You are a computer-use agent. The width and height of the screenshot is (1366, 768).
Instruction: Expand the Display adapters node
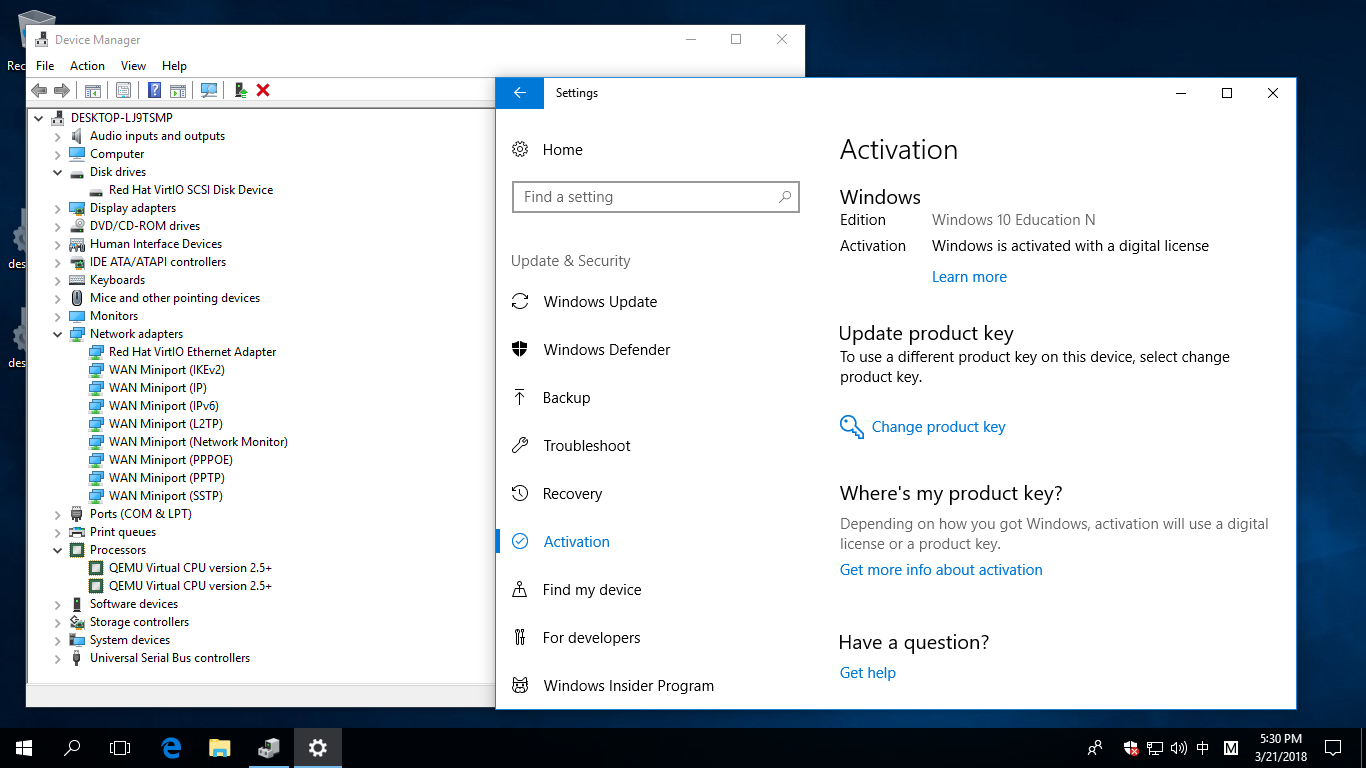click(x=58, y=208)
